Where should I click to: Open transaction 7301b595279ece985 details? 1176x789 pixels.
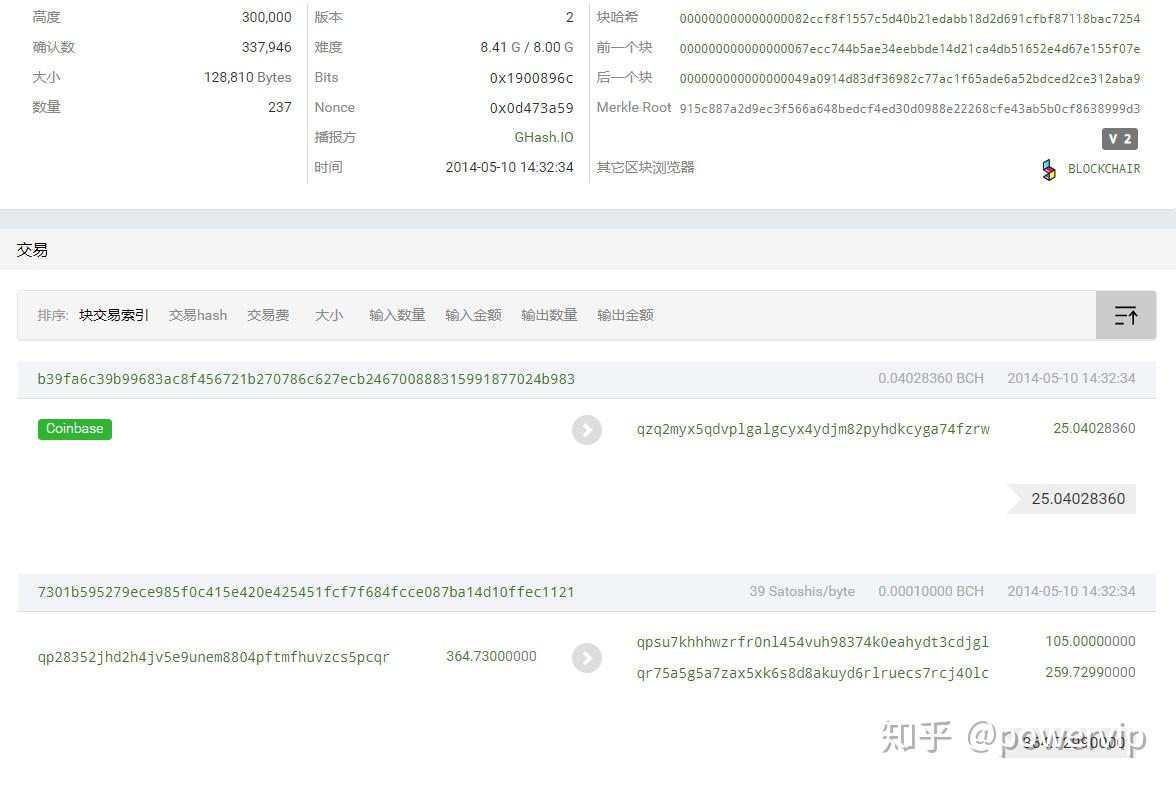point(306,592)
